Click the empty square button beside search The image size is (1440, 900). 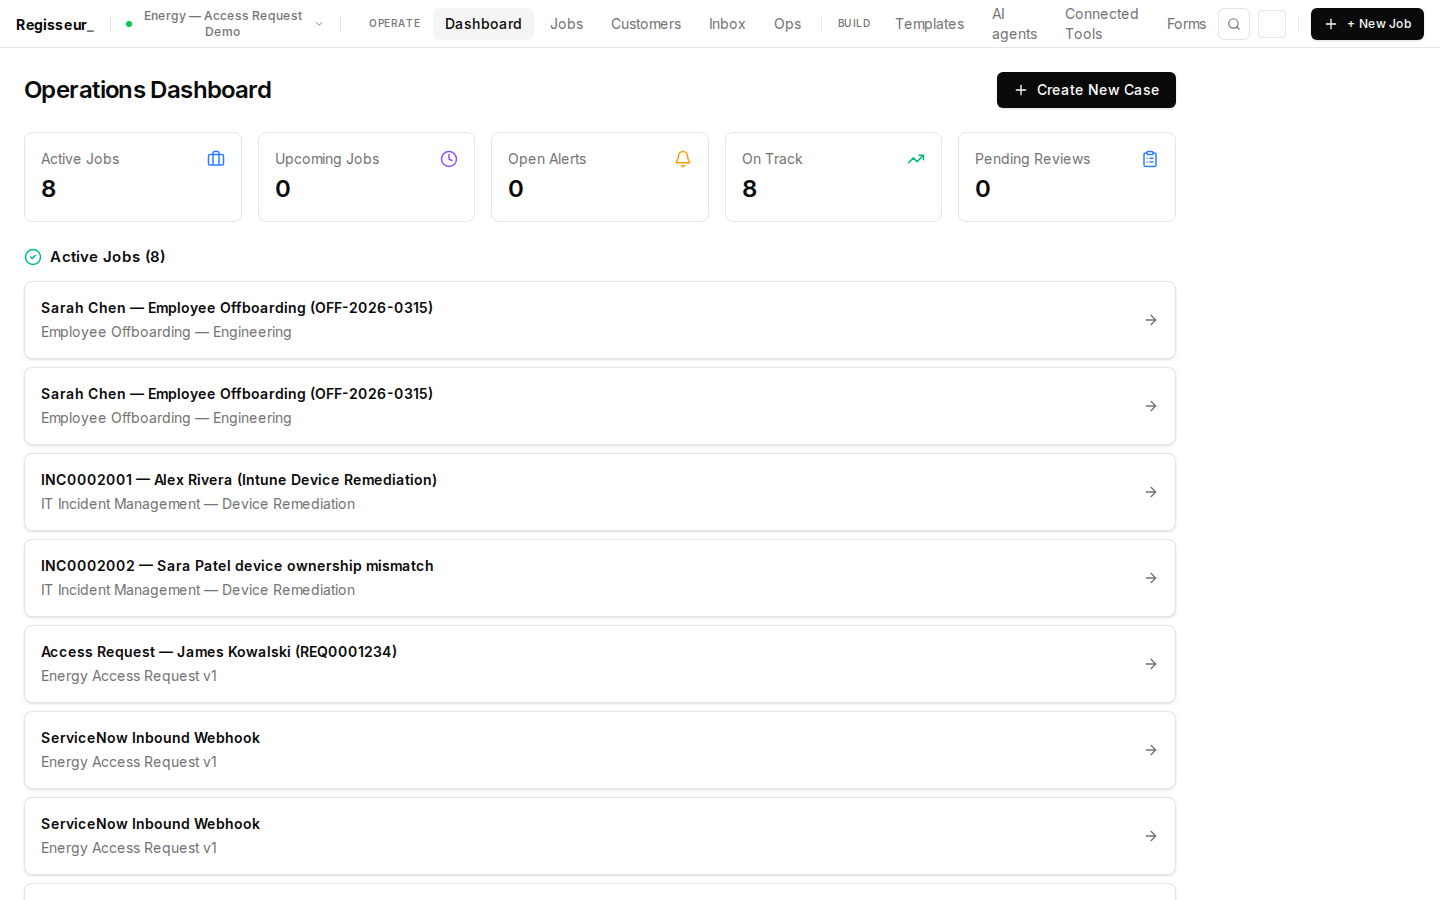1272,24
